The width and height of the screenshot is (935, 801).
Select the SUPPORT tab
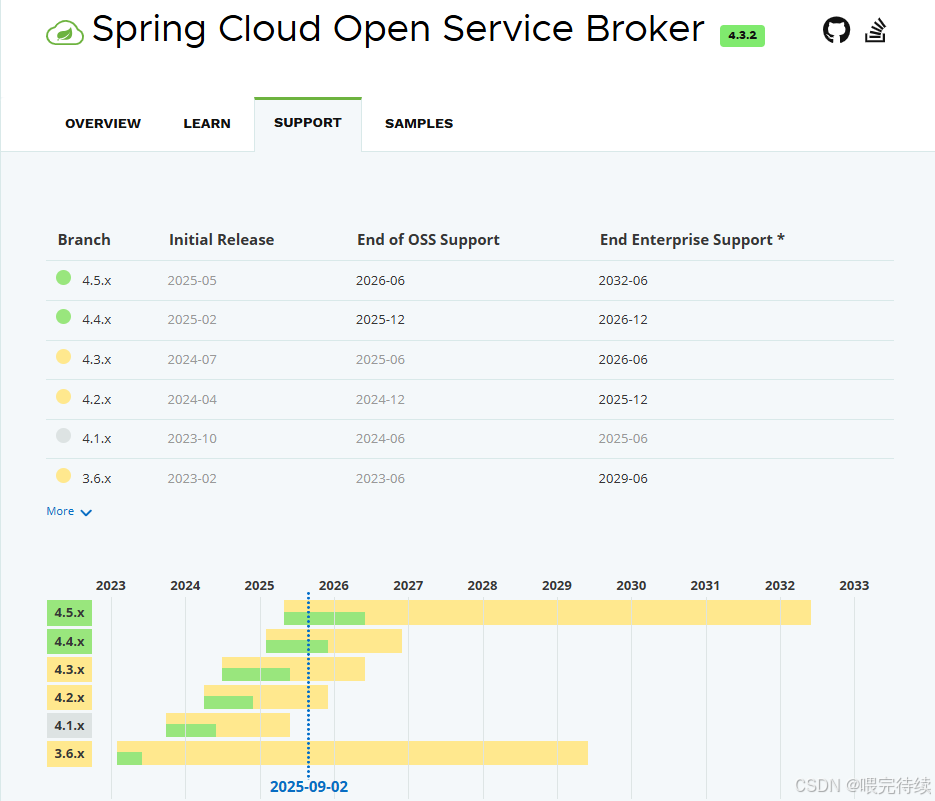308,123
